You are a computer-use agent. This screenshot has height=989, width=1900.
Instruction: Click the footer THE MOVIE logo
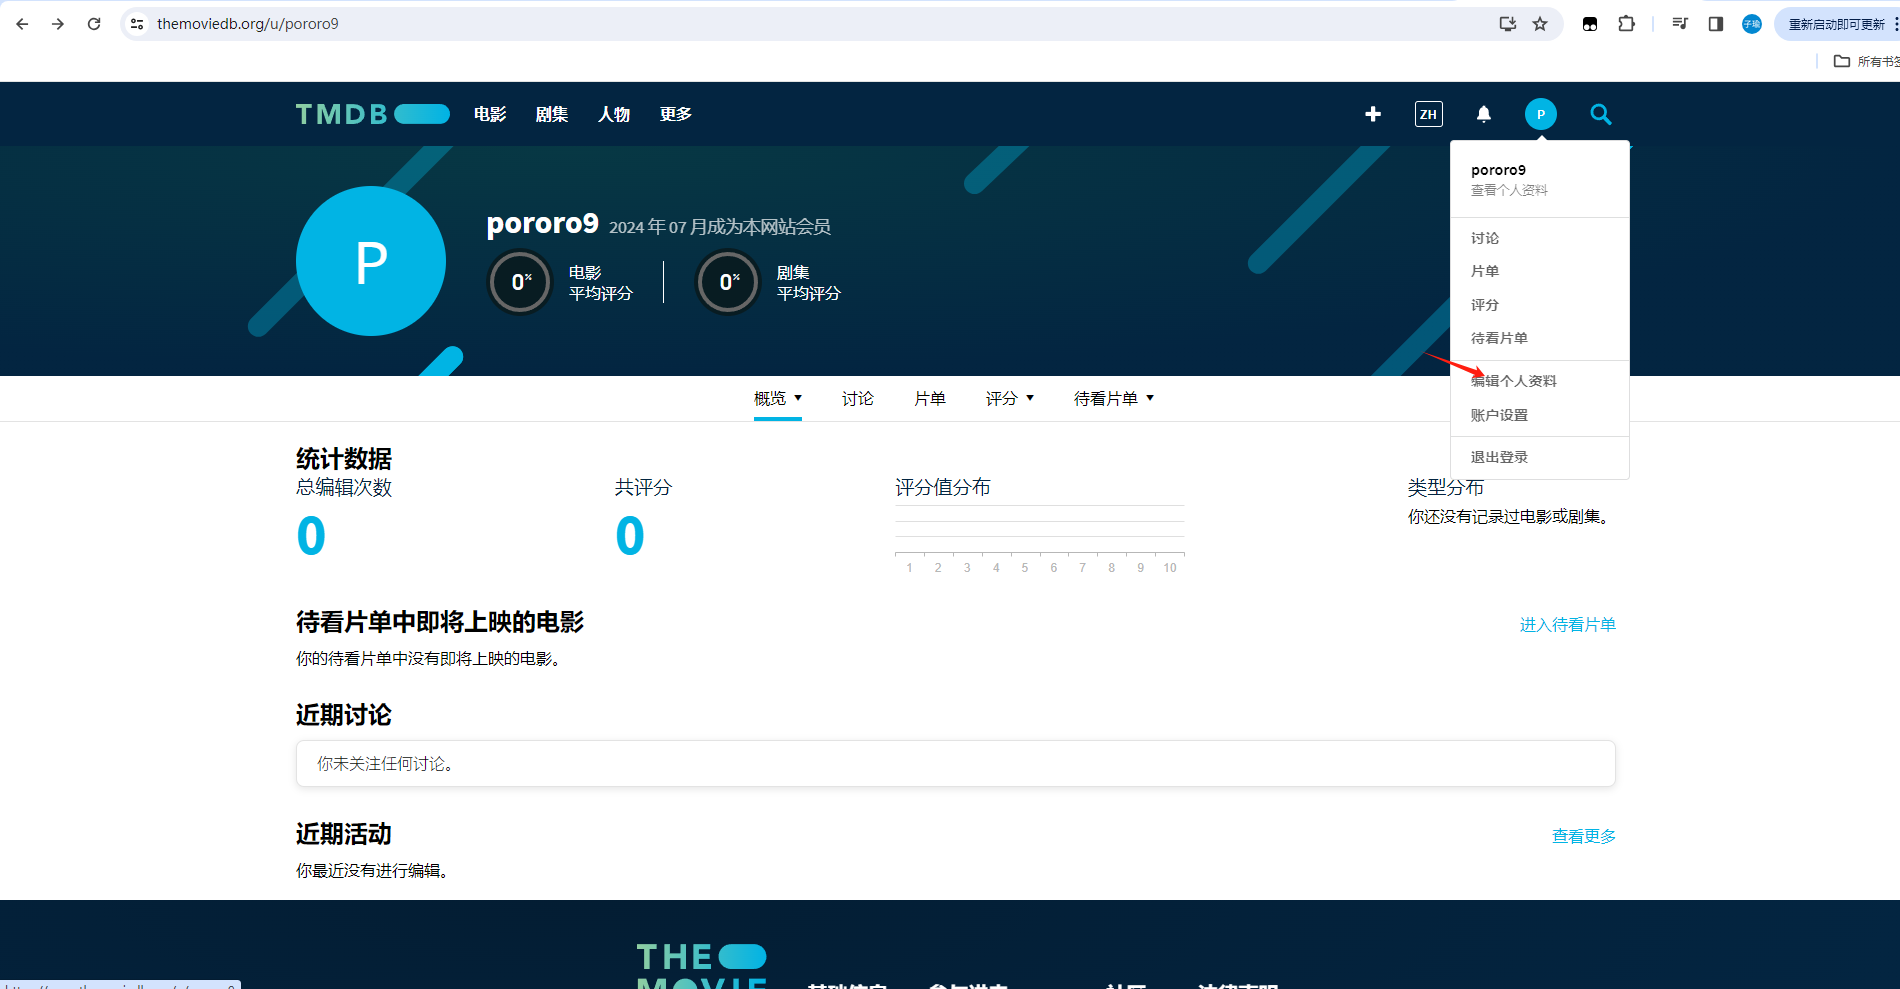click(x=702, y=966)
